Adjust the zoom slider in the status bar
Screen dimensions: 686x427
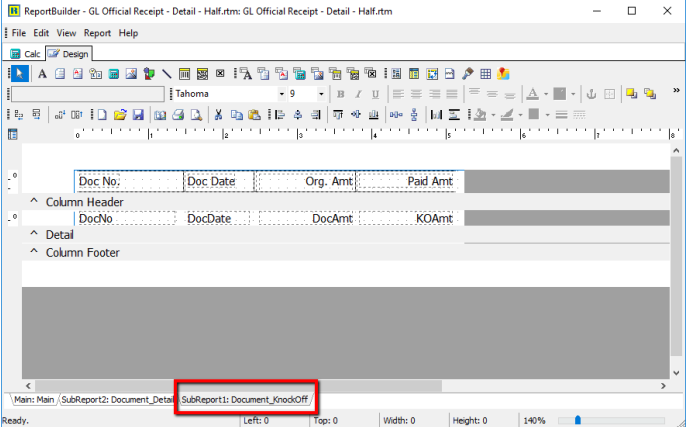pos(577,420)
